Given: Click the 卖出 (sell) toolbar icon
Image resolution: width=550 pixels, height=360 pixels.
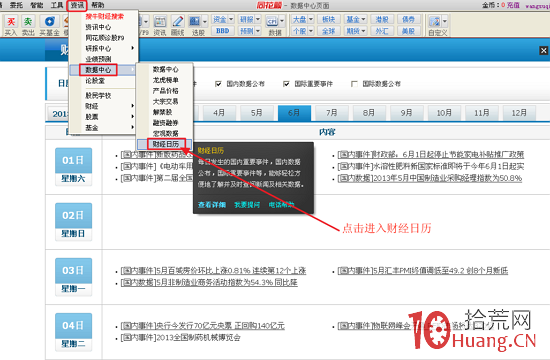Looking at the screenshot, I should point(28,25).
